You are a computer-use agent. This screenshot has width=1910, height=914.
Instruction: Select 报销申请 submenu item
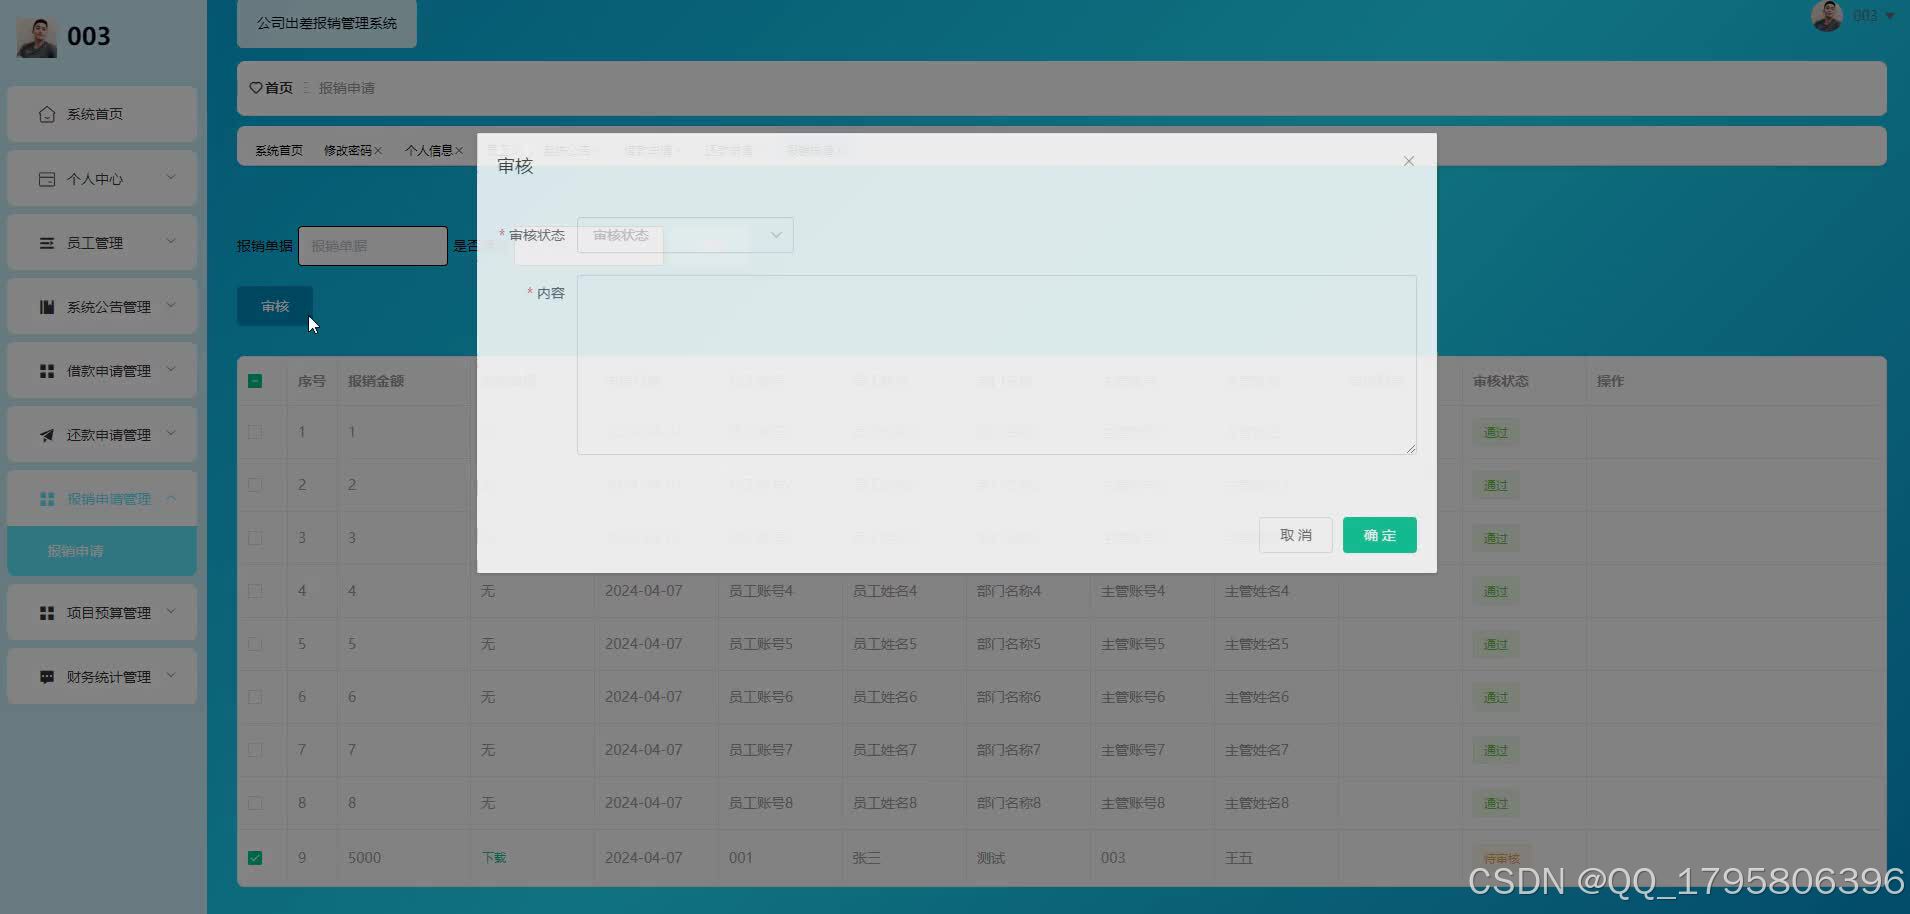pos(102,551)
